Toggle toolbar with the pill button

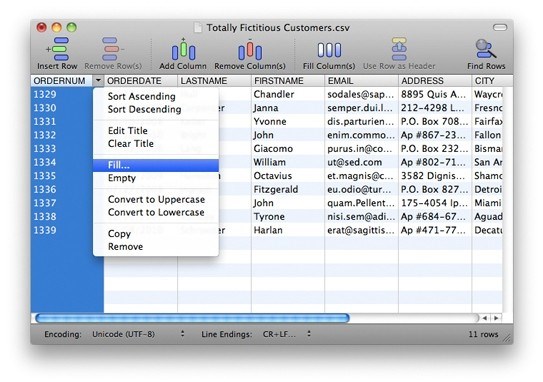[x=500, y=27]
